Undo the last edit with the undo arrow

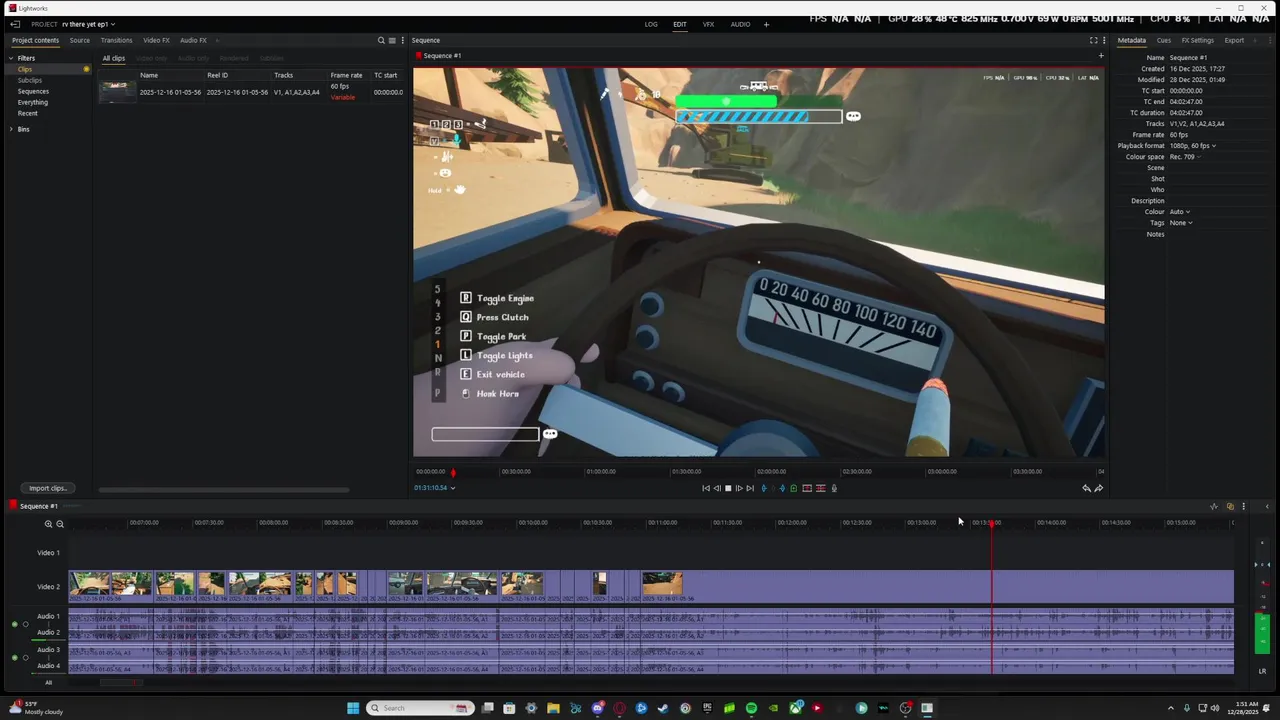[x=1086, y=488]
